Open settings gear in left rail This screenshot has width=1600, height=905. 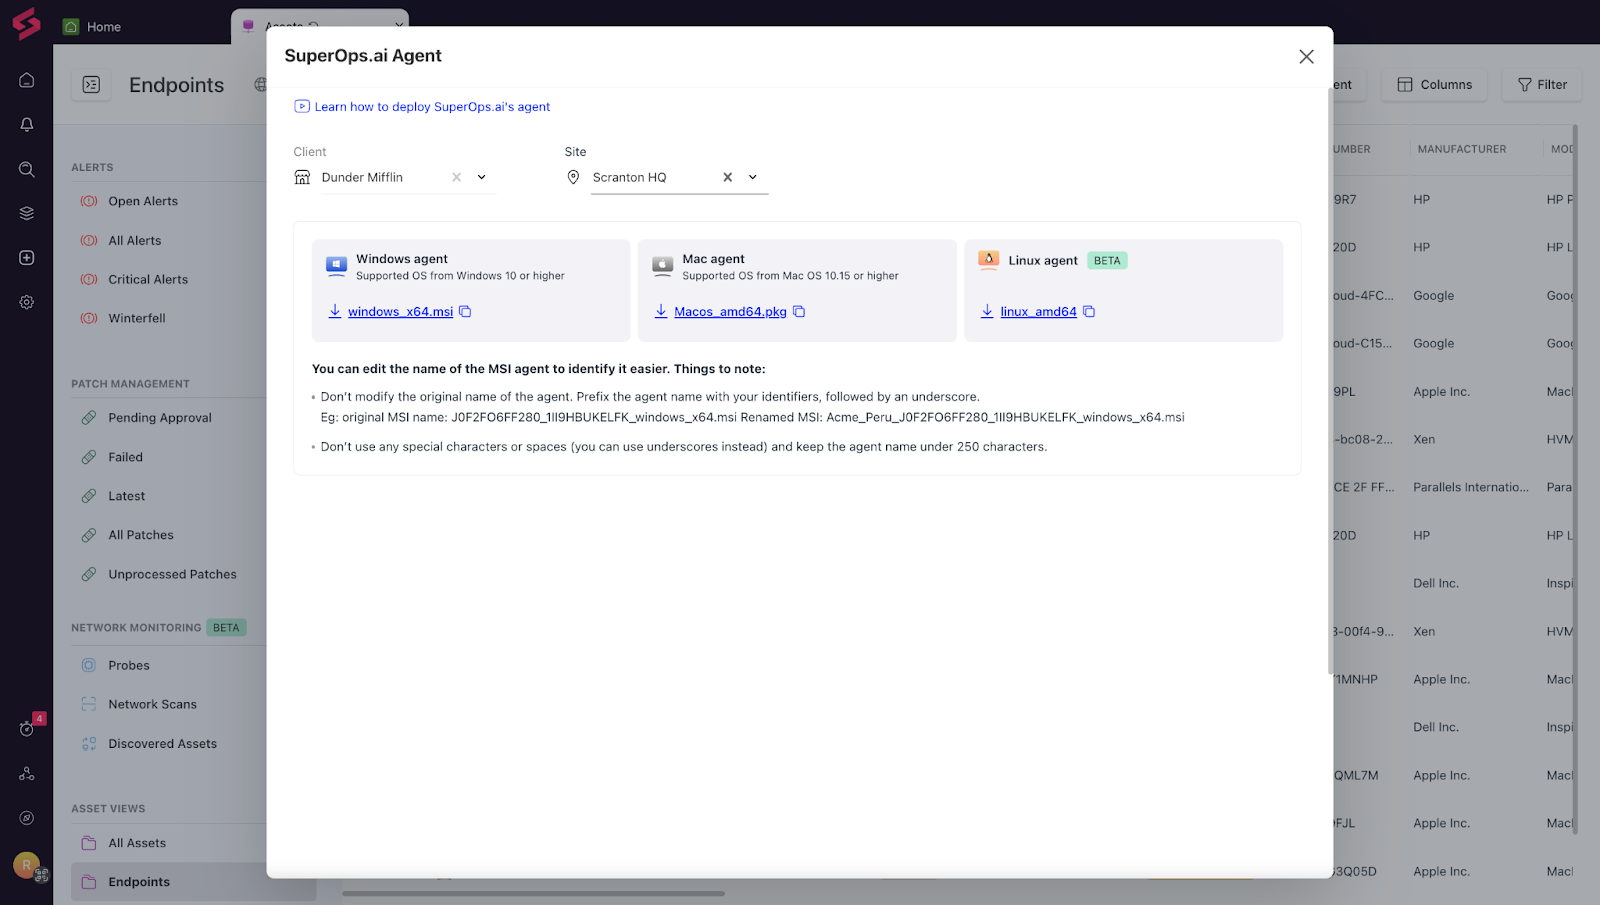27,302
